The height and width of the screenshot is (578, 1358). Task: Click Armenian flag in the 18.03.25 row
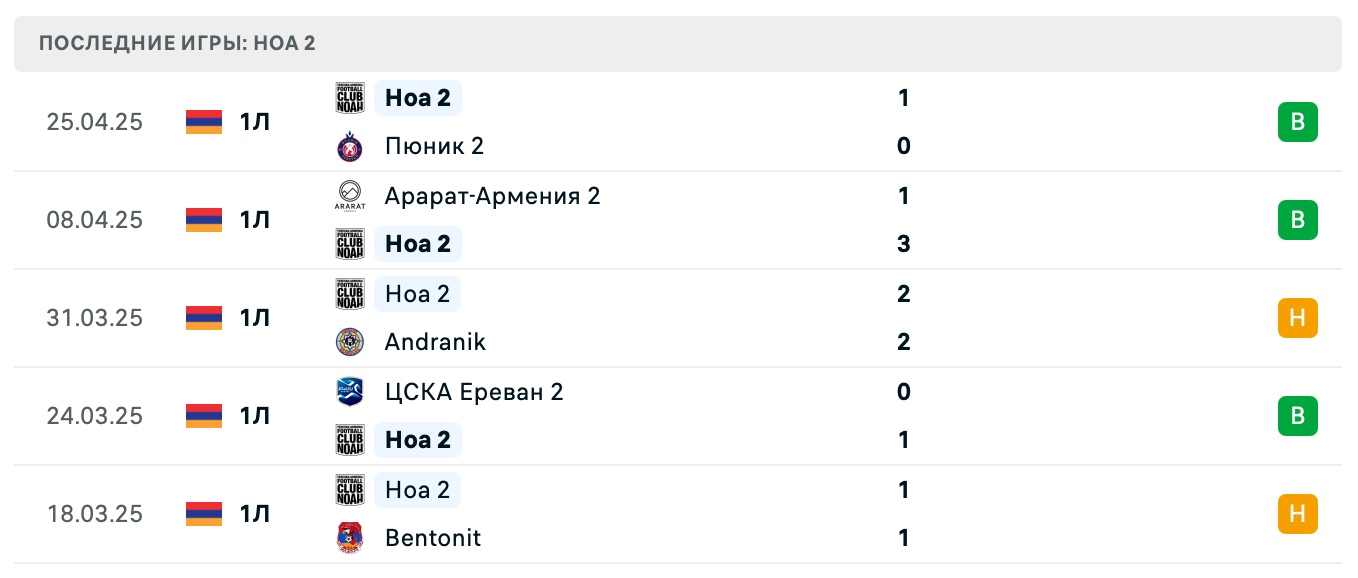[x=204, y=514]
